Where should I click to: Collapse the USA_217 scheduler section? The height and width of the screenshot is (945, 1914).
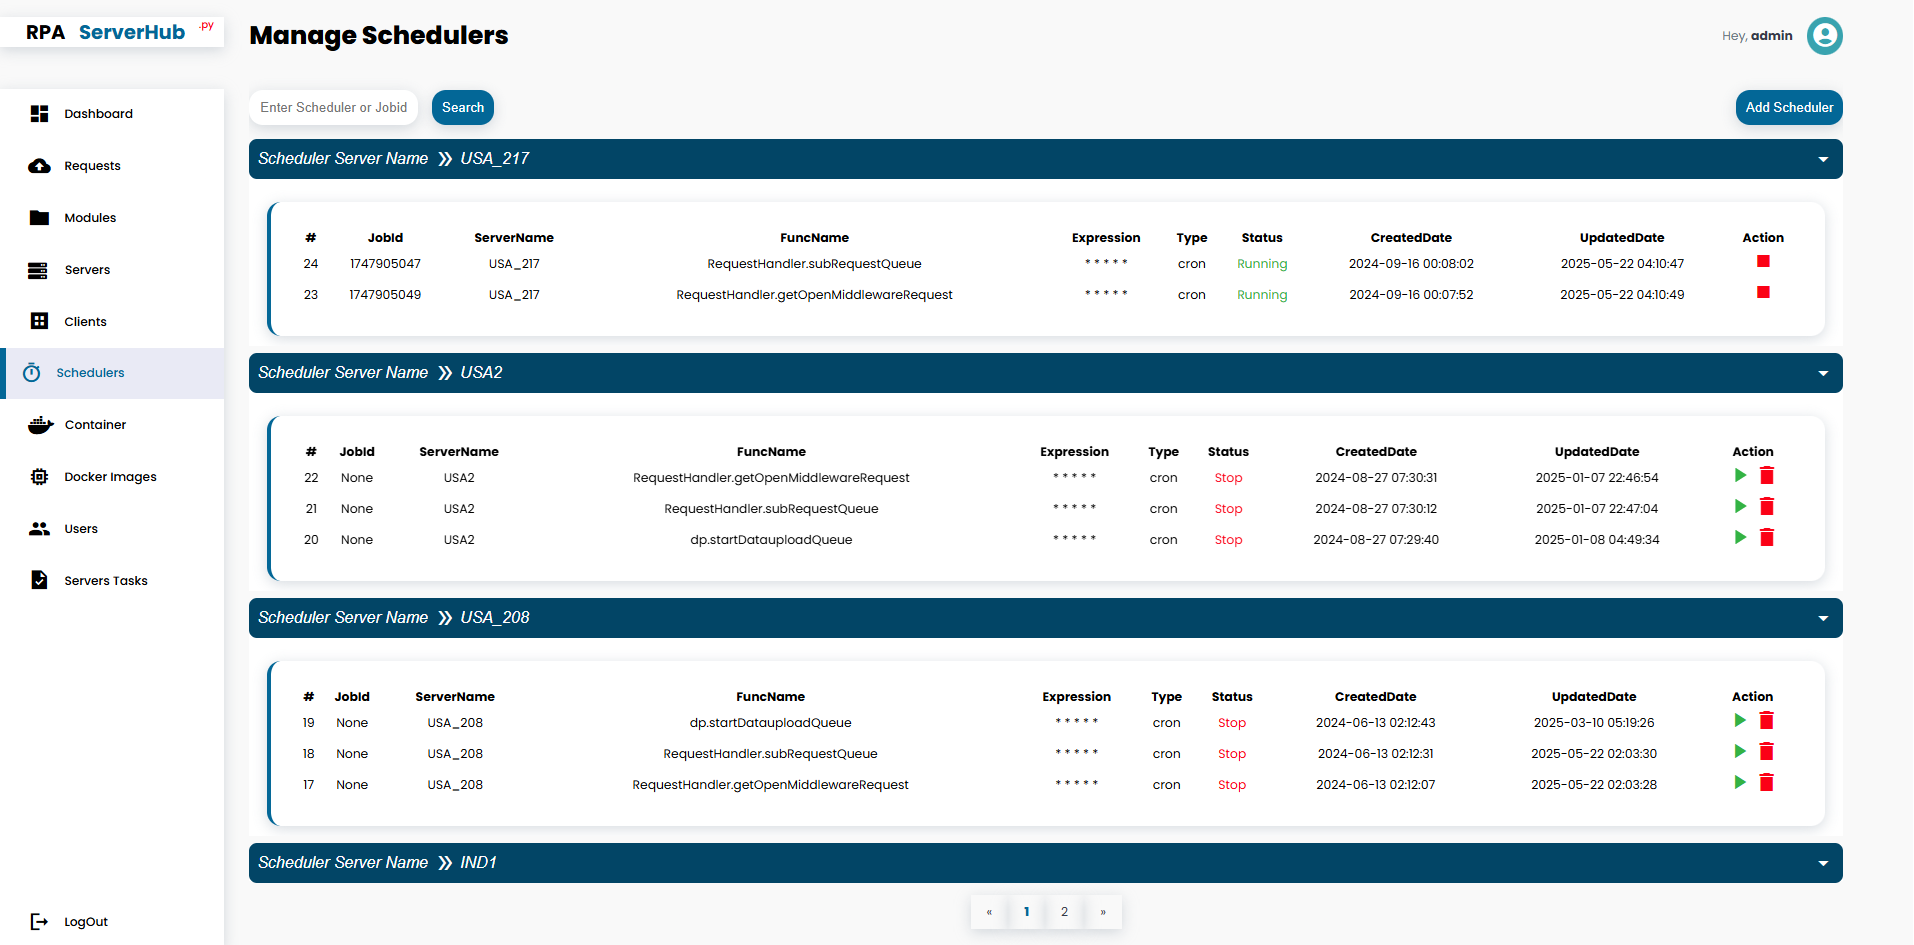1823,160
